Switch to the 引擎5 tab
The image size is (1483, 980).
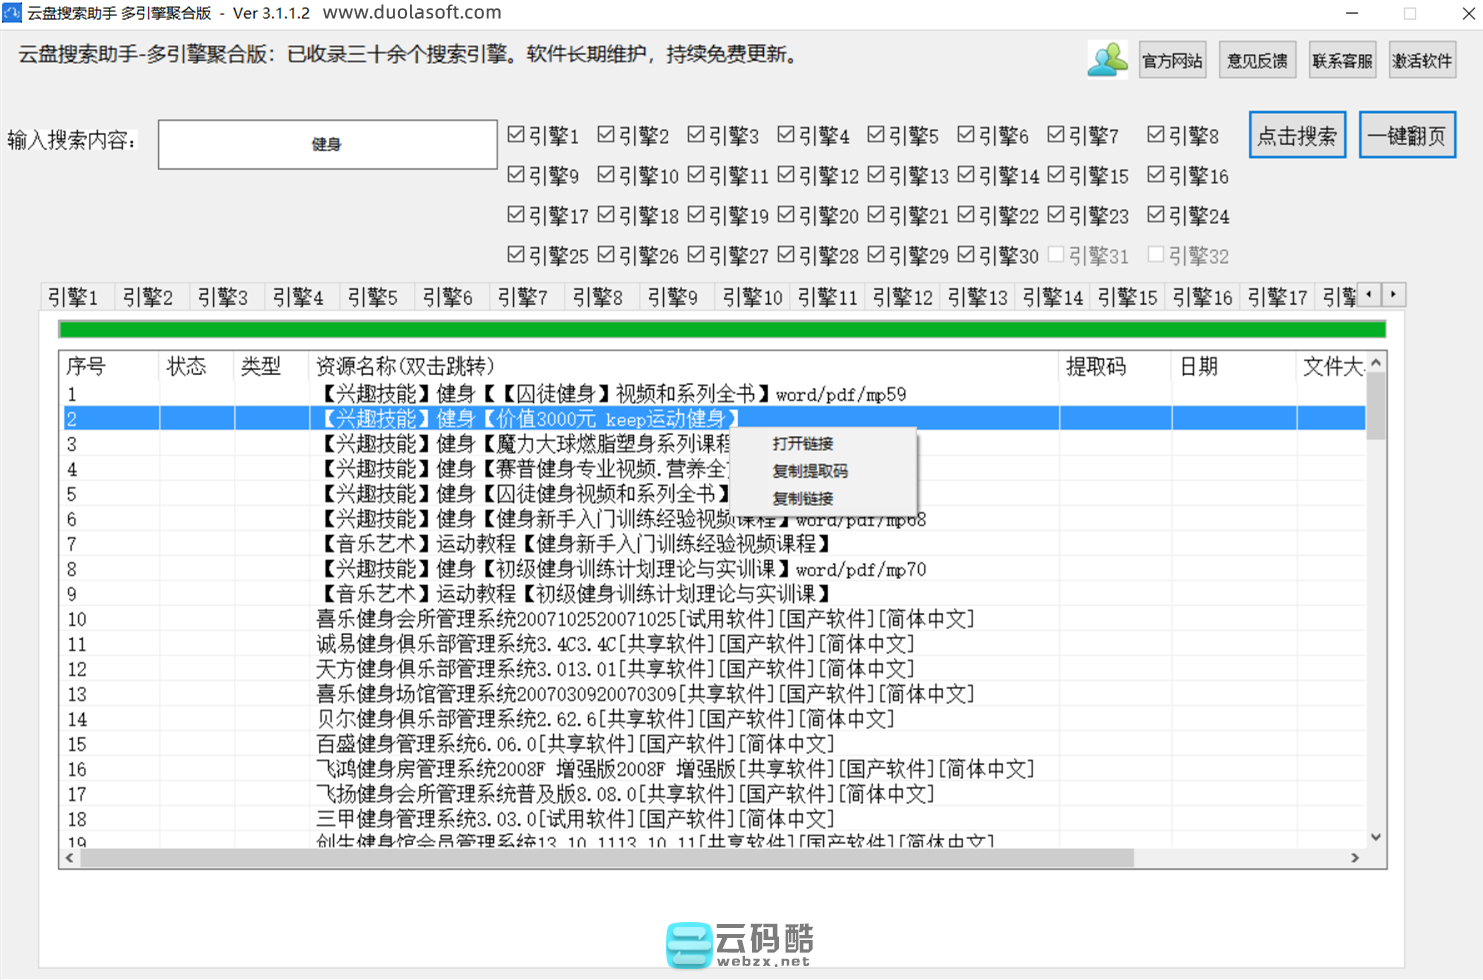pyautogui.click(x=372, y=297)
